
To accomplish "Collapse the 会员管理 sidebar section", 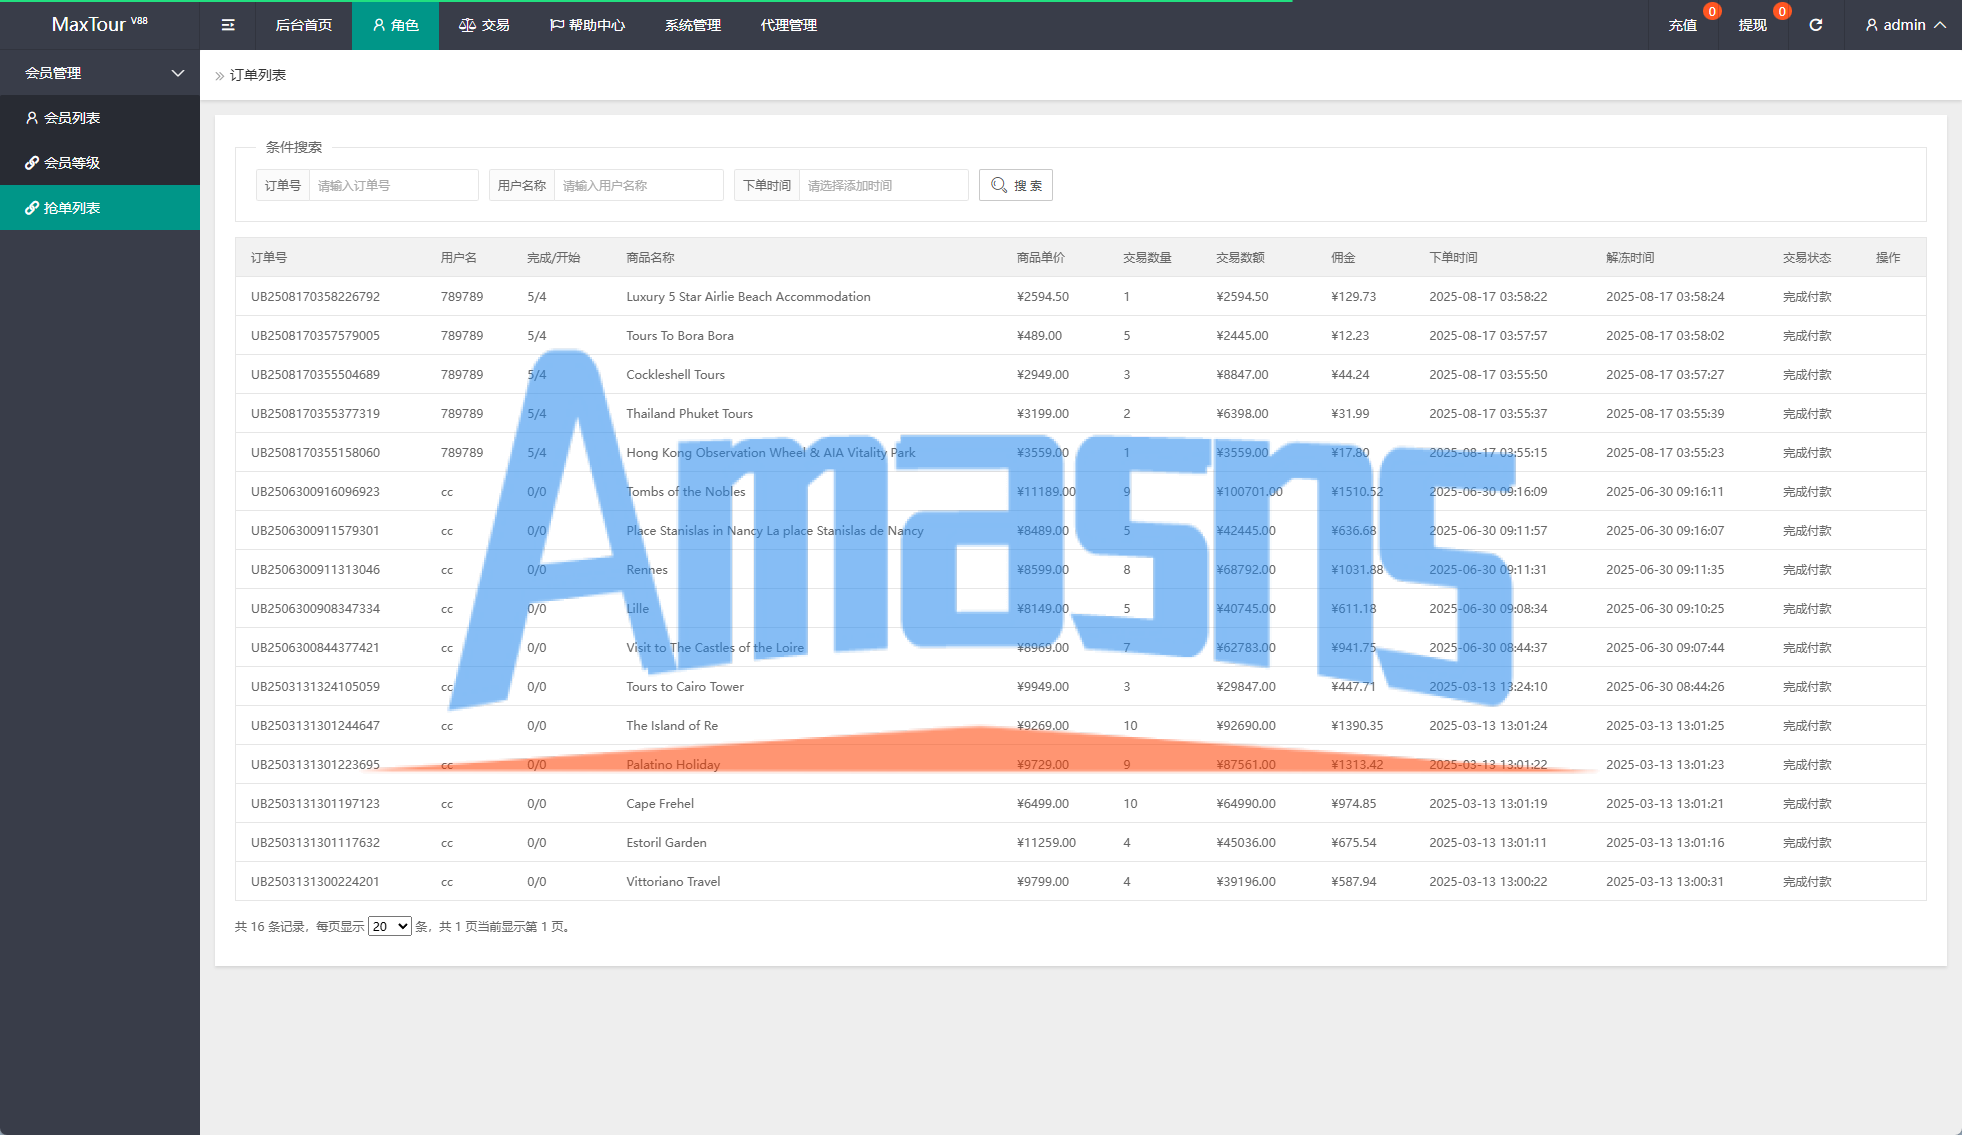I will (x=100, y=73).
